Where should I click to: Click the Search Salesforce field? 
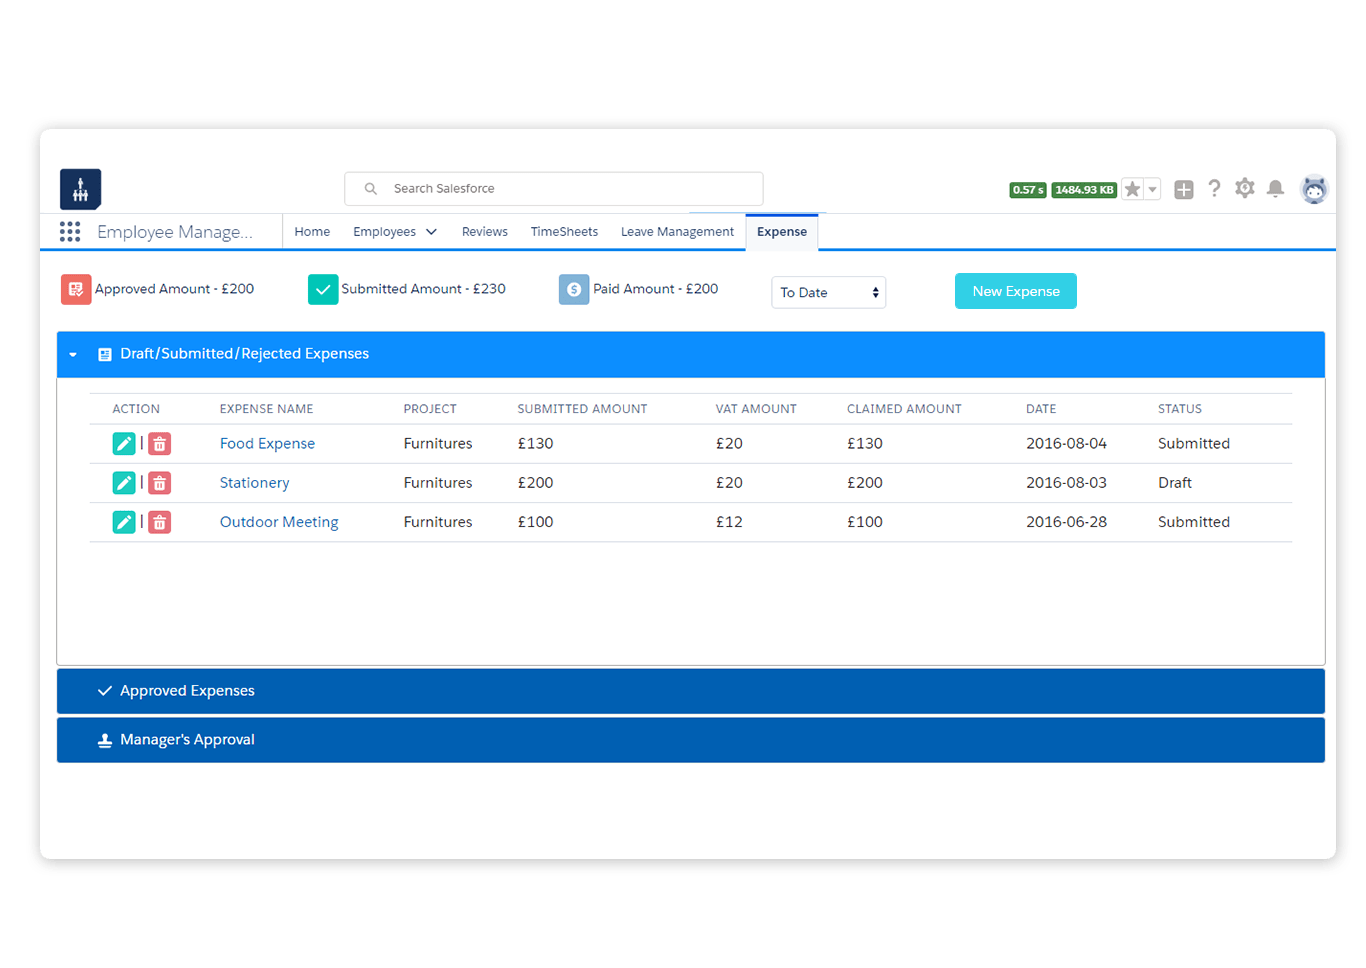point(553,189)
